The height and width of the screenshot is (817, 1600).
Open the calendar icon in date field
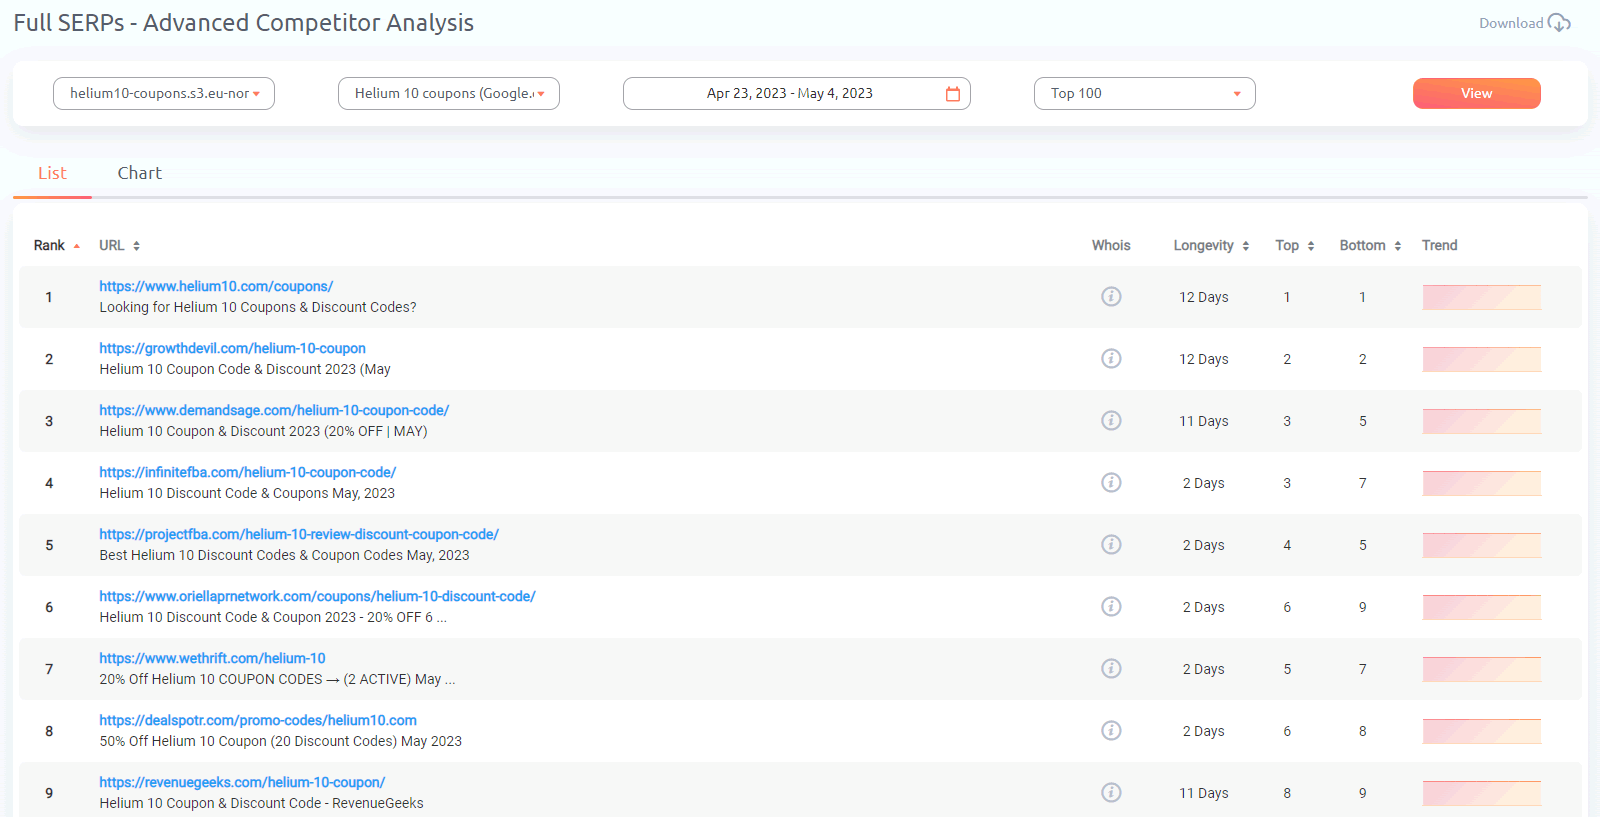click(953, 94)
